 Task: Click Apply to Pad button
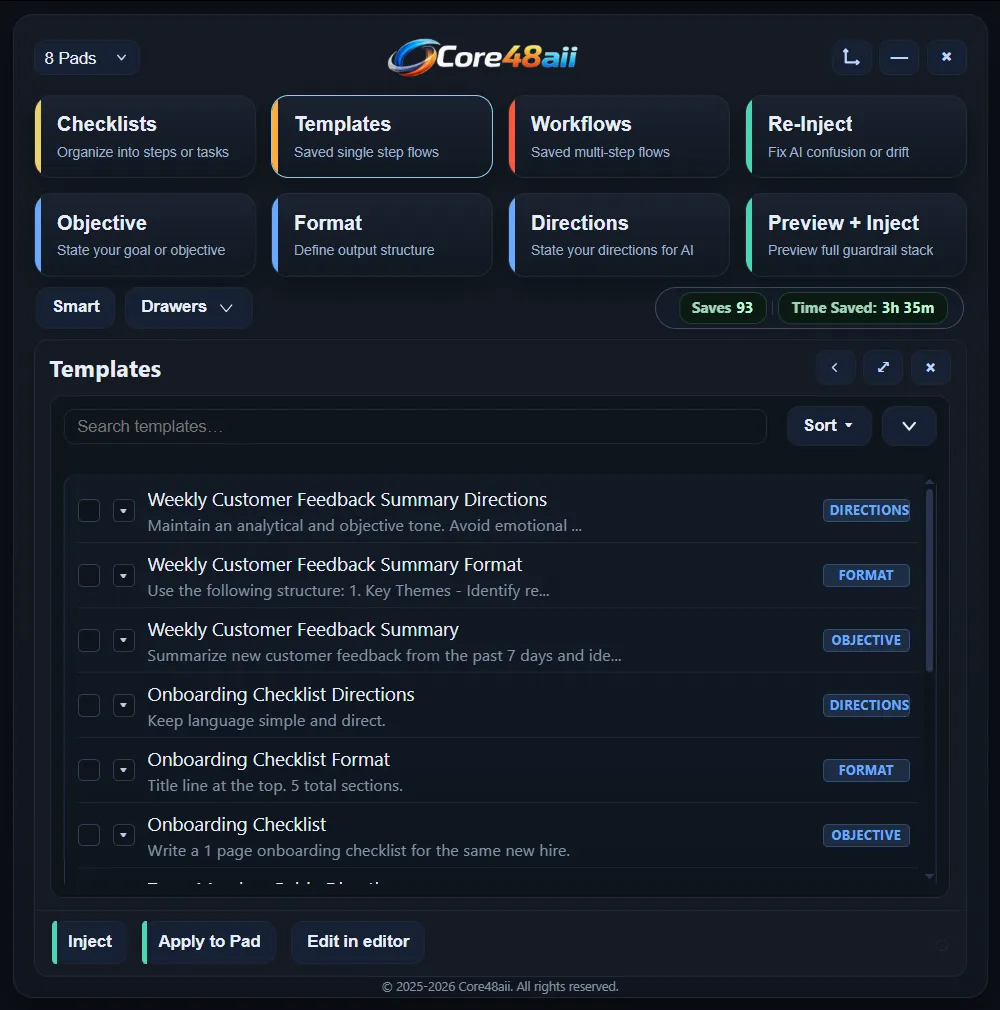(x=209, y=942)
